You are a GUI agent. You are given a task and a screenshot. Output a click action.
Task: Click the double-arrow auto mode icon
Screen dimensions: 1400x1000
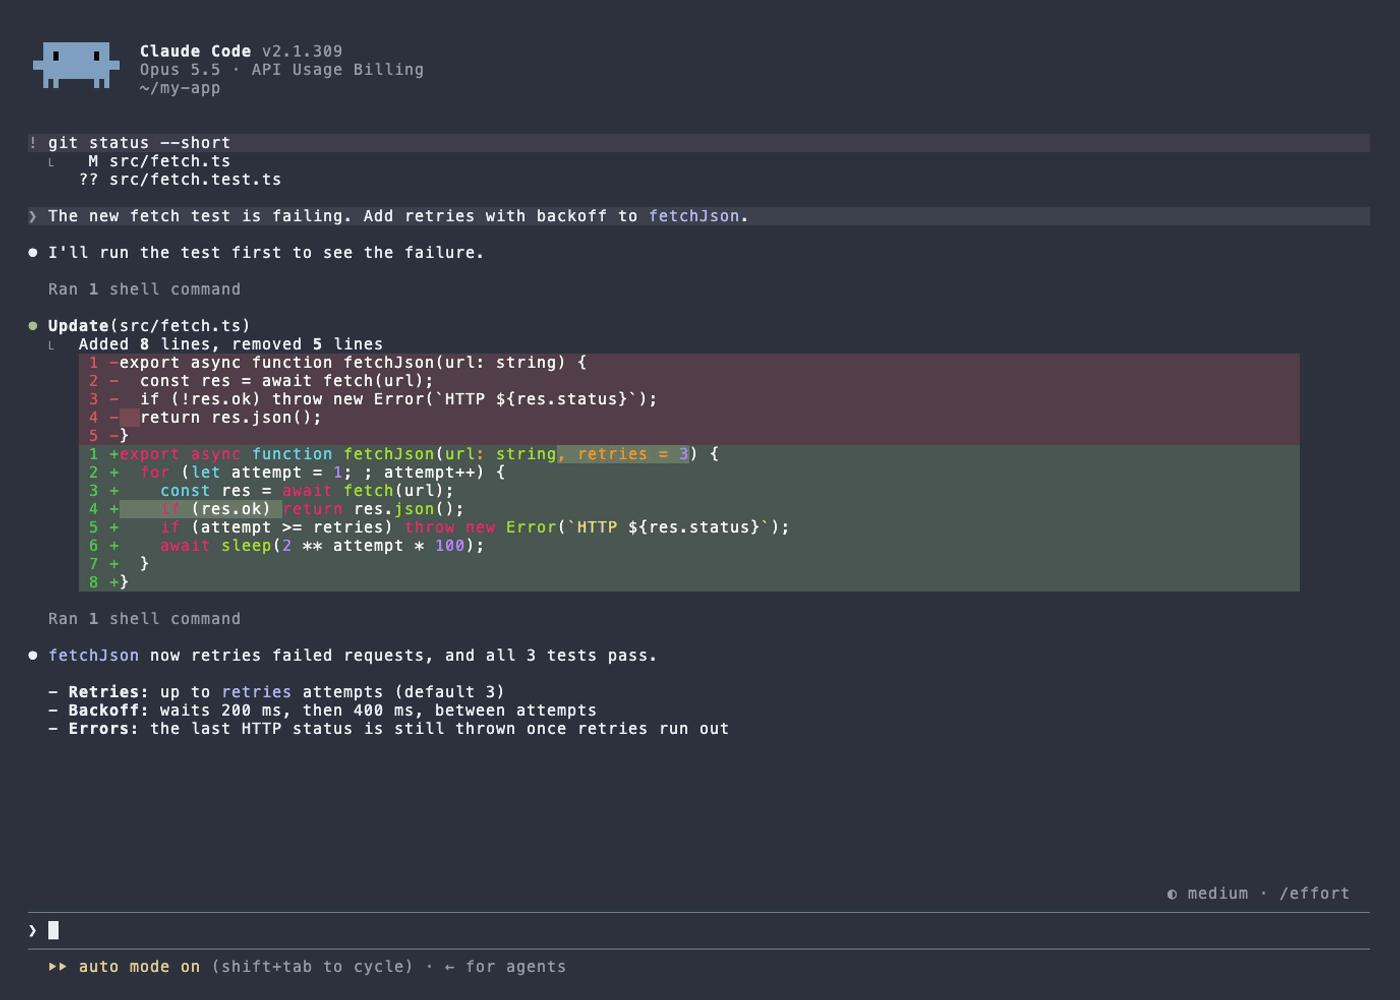[x=58, y=967]
